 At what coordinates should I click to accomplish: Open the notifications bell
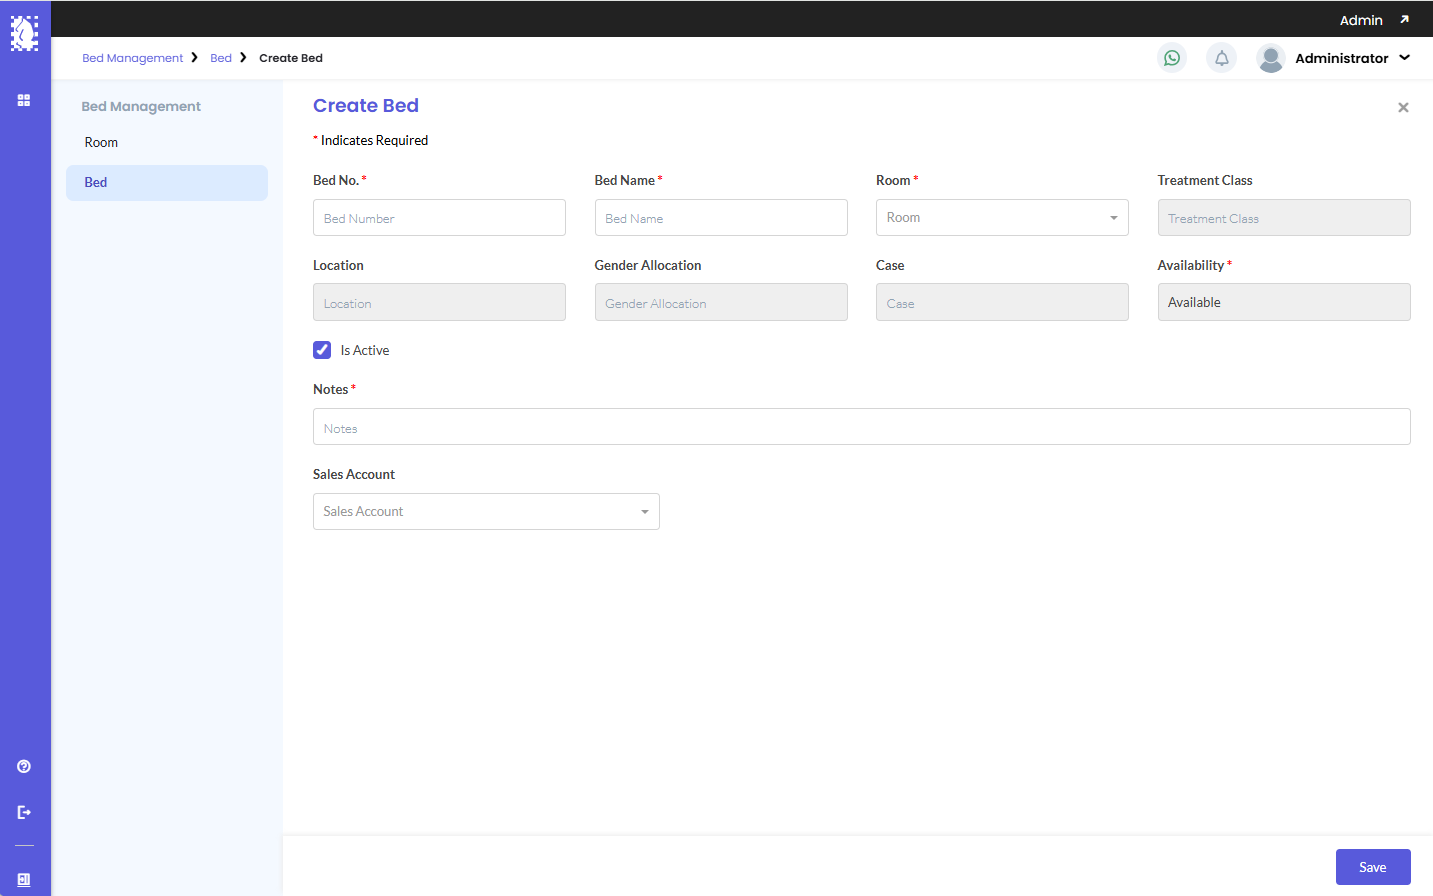pyautogui.click(x=1221, y=58)
